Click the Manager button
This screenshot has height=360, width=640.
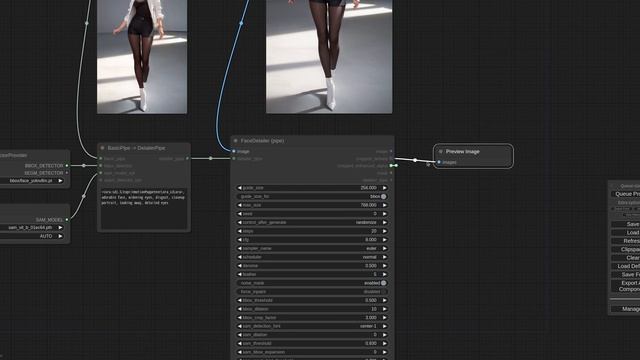pyautogui.click(x=626, y=309)
